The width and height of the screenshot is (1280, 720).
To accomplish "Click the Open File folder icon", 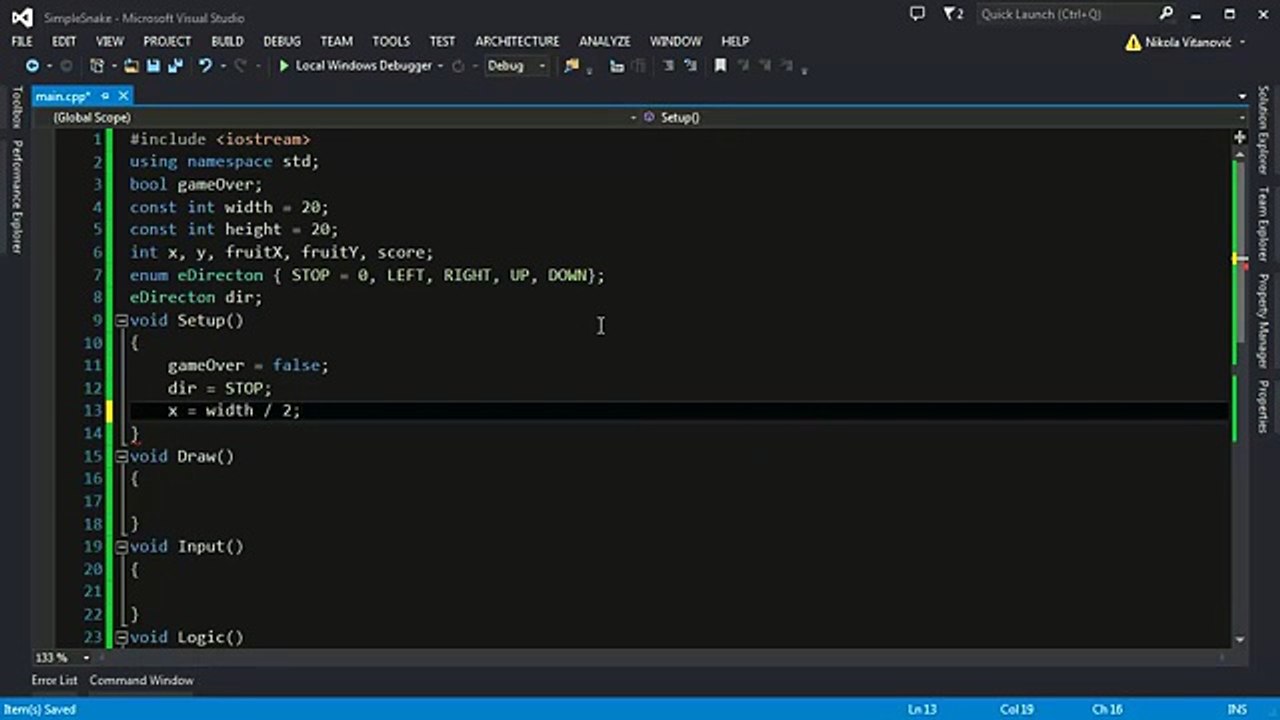I will click(x=132, y=66).
